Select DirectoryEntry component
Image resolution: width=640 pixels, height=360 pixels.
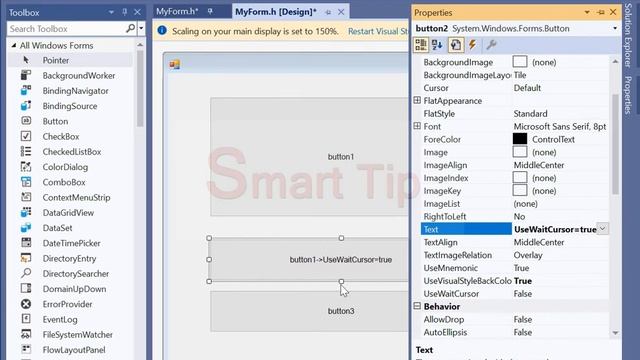click(69, 258)
